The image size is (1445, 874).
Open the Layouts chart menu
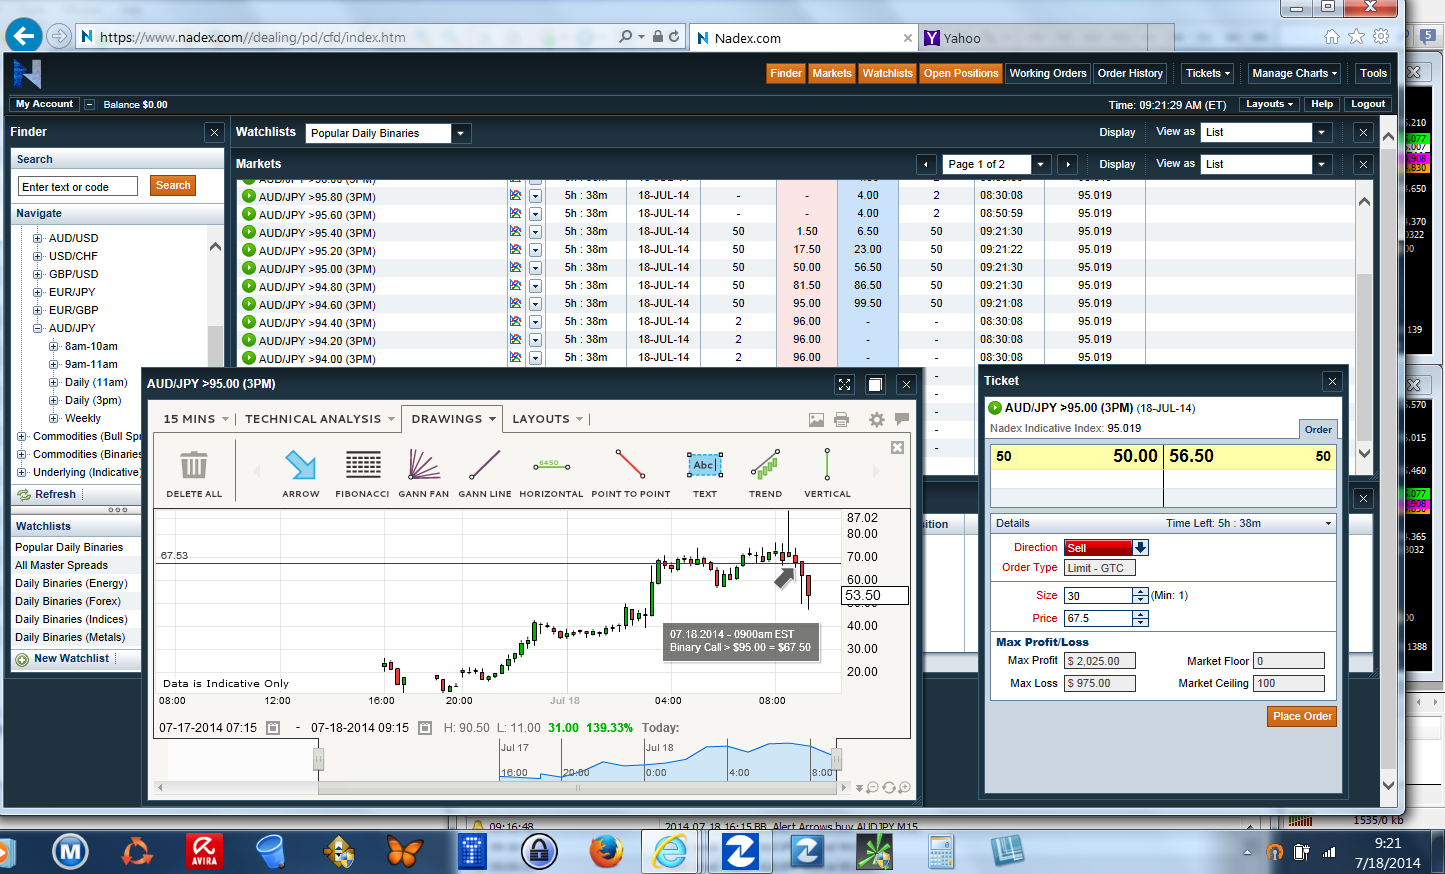pyautogui.click(x=548, y=419)
